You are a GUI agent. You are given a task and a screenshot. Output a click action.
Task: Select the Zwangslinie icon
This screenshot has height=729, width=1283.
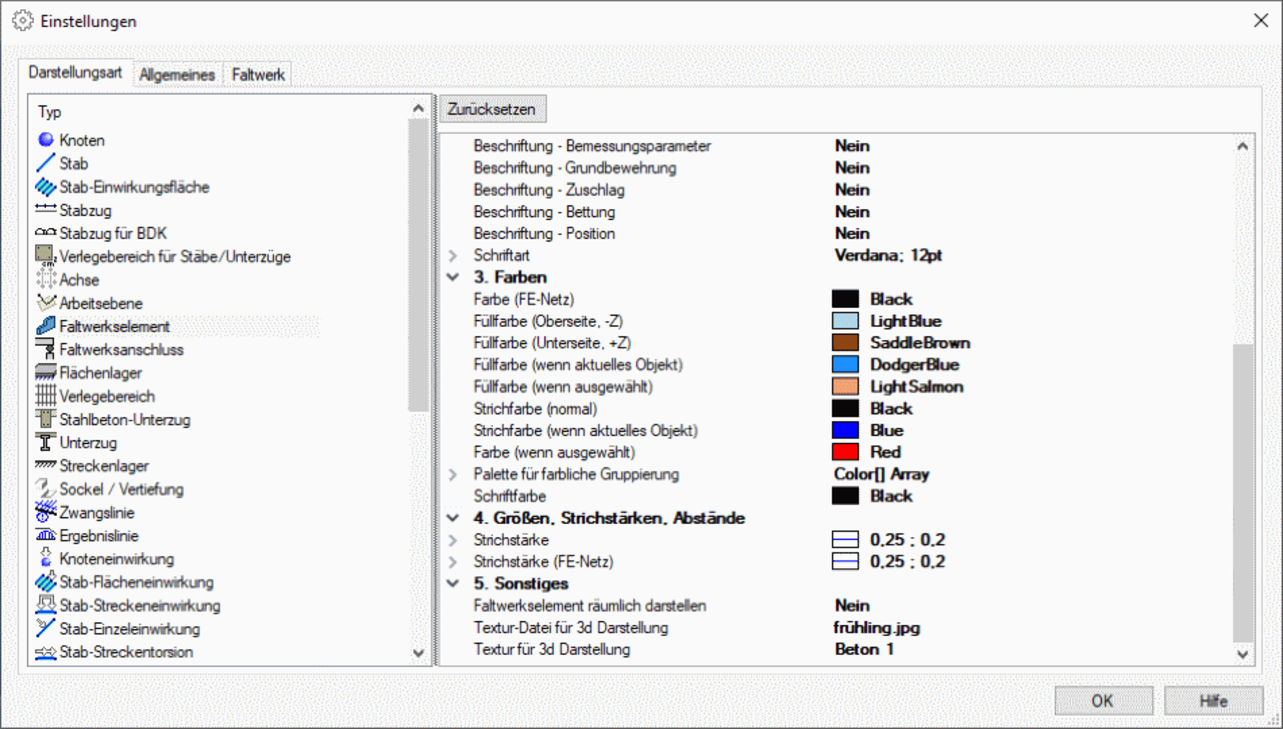[45, 512]
